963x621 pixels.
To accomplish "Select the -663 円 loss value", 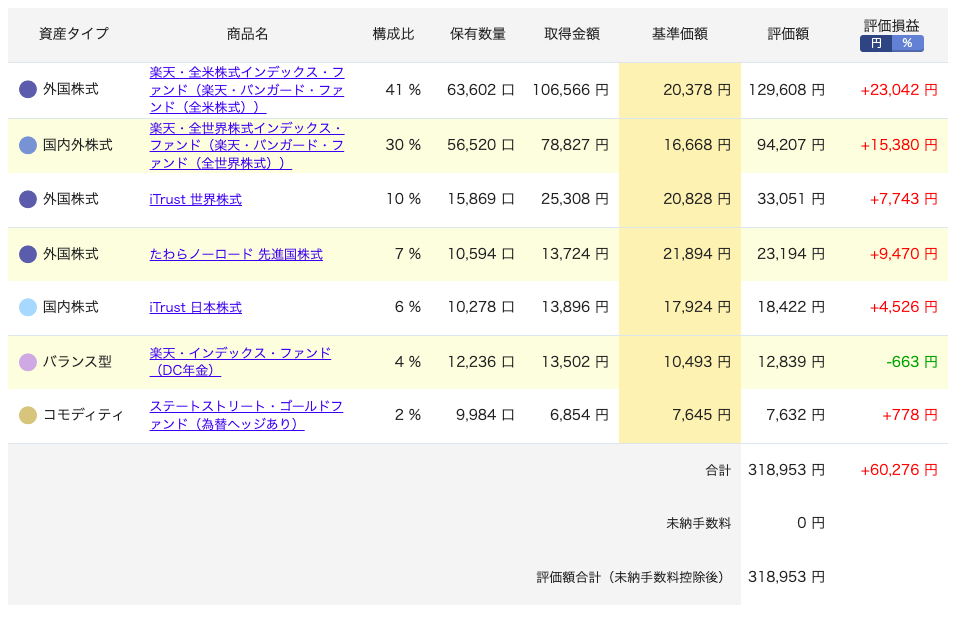I will point(912,362).
